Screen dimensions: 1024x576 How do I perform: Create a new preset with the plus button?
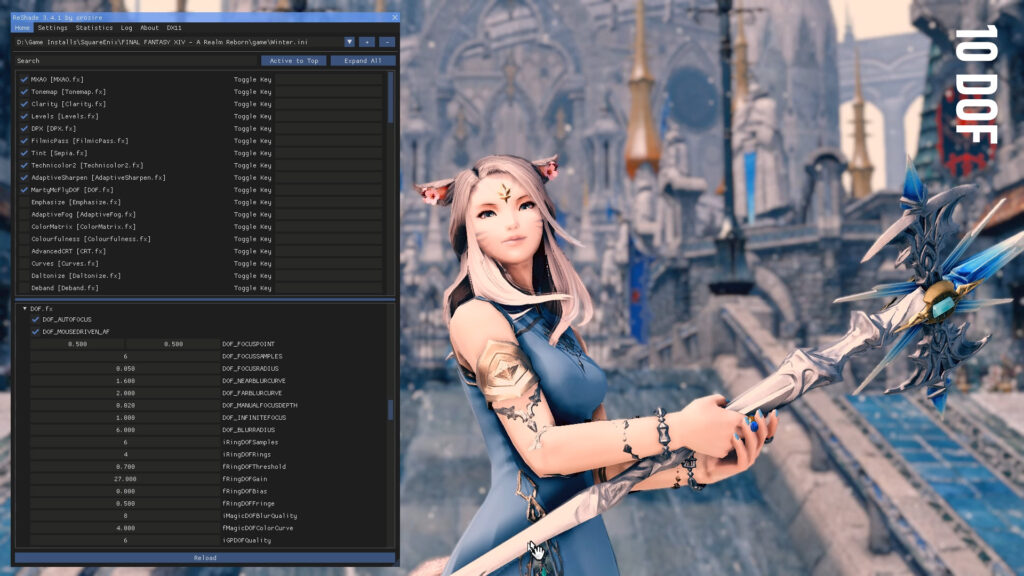tap(366, 42)
